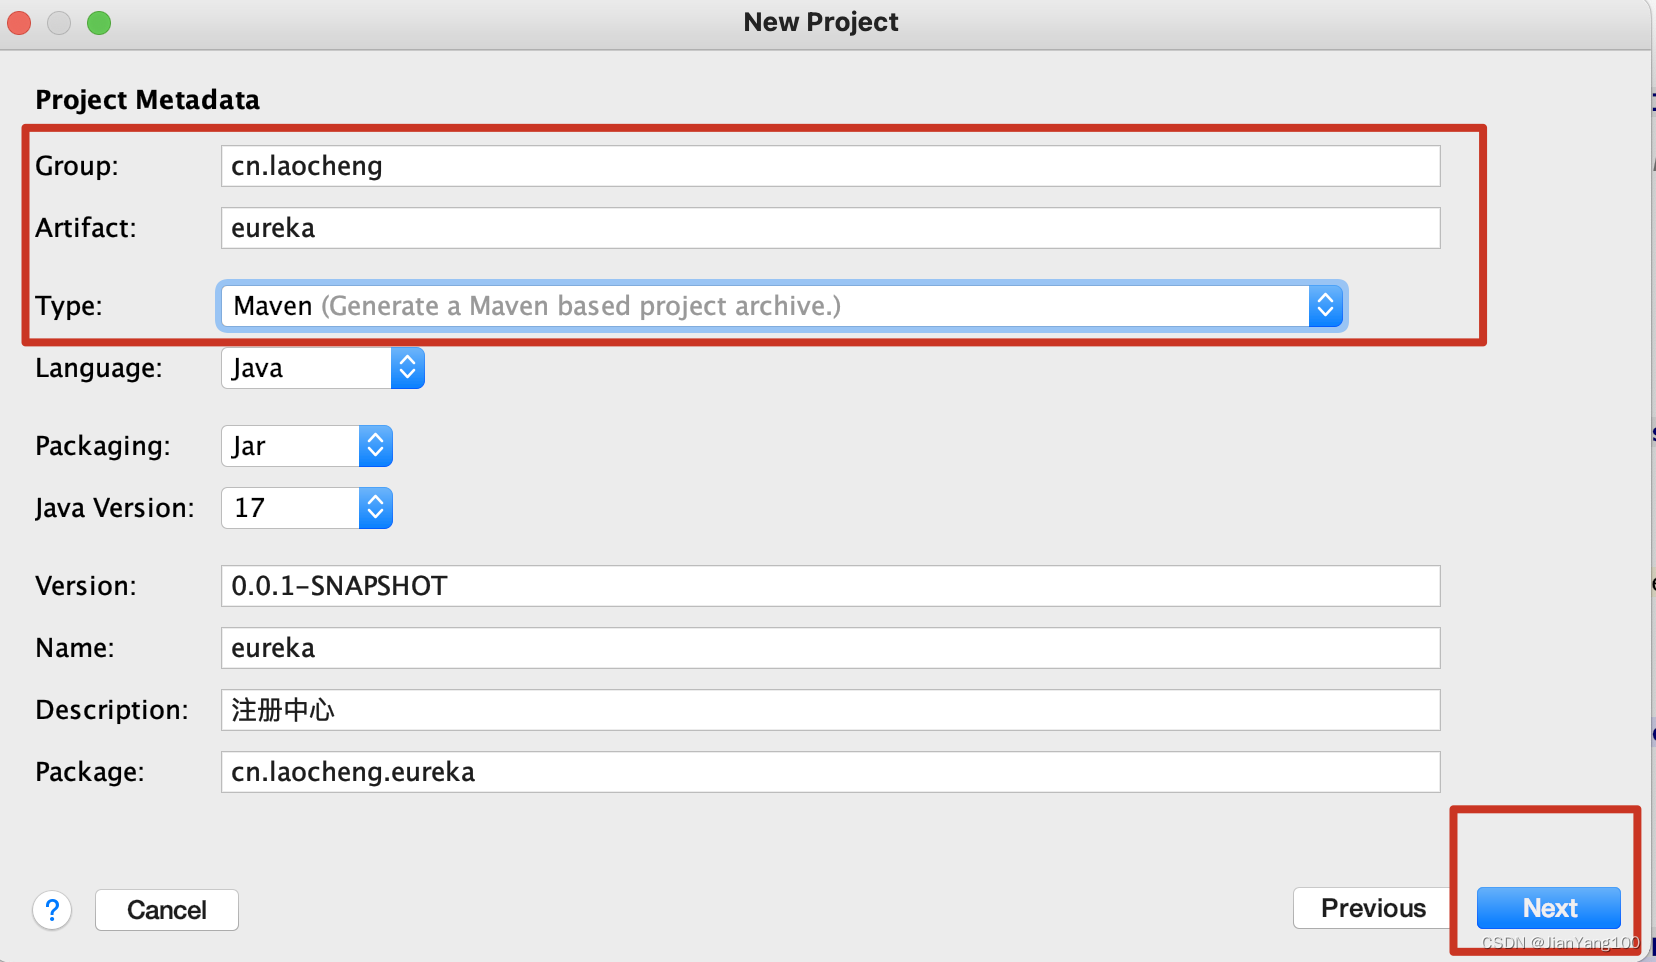
Task: Click the Next button
Action: point(1549,908)
